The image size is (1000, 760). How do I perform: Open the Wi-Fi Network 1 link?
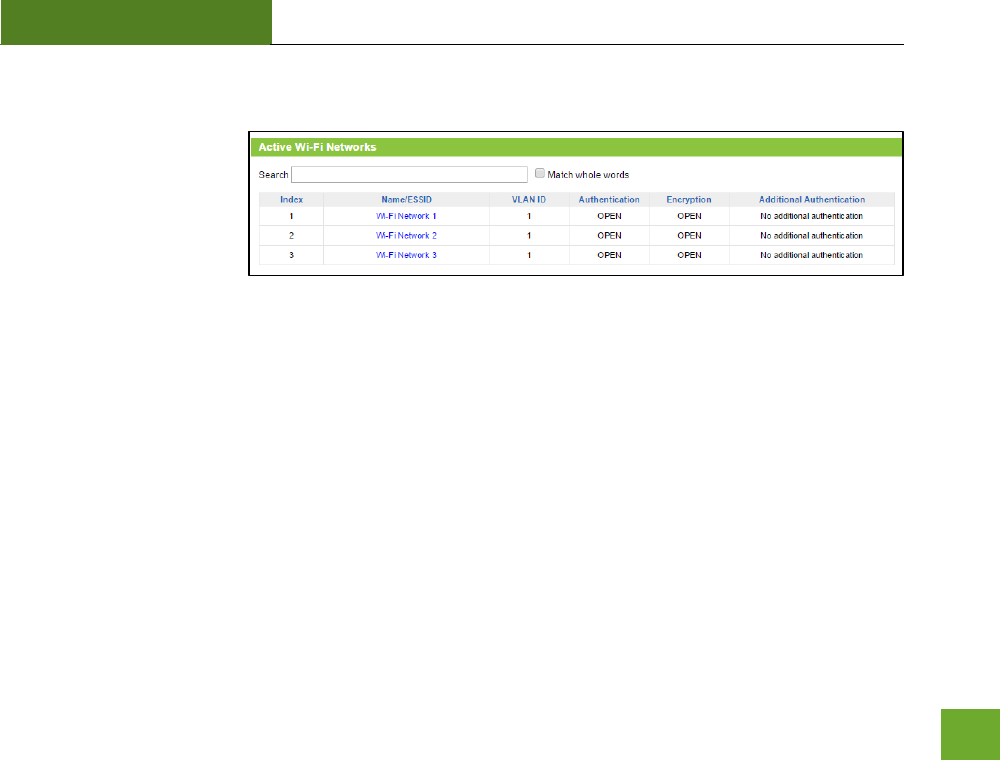[406, 216]
